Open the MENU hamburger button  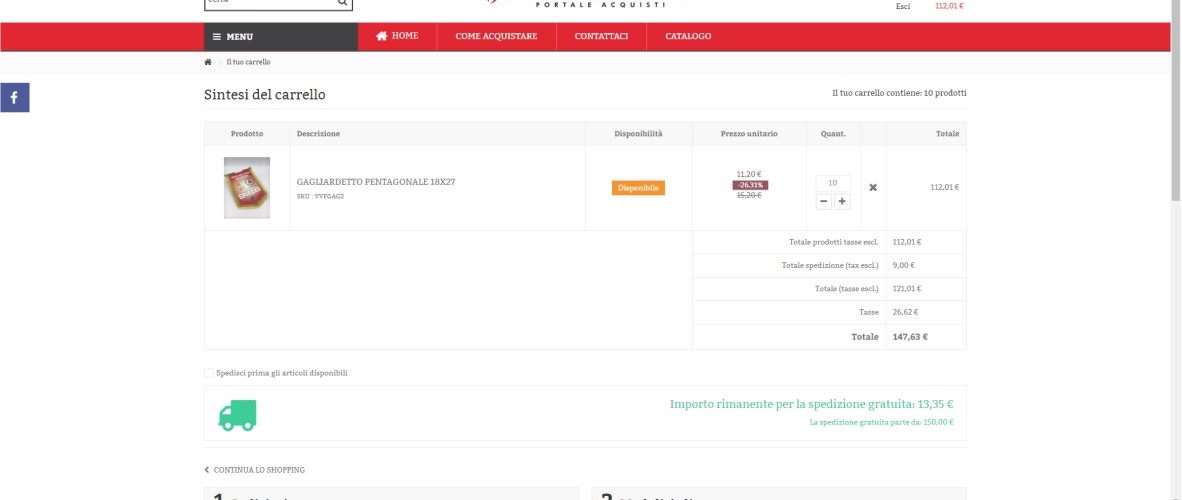(x=280, y=37)
